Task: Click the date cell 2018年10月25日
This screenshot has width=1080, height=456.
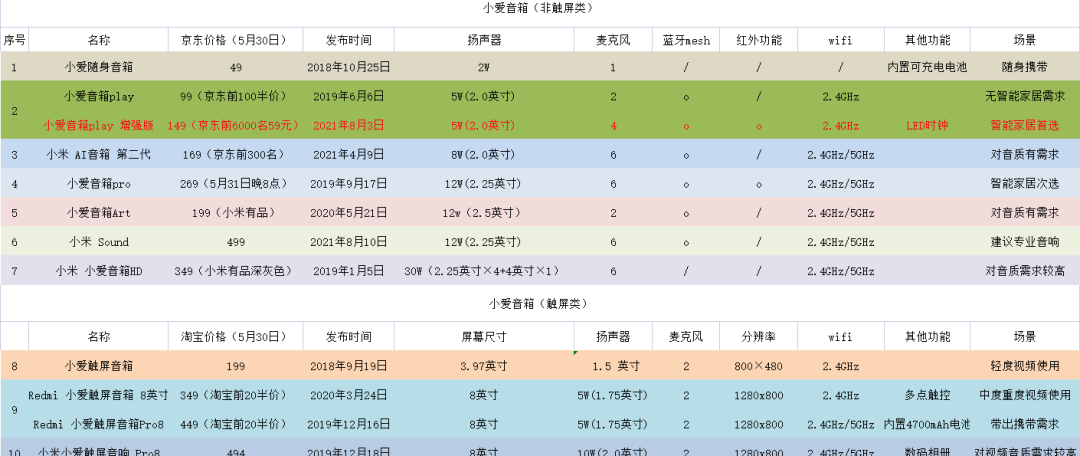Action: point(349,68)
